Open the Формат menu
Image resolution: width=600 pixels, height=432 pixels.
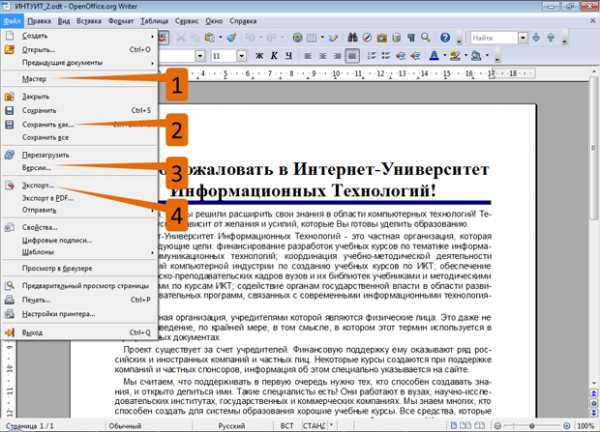pyautogui.click(x=121, y=21)
